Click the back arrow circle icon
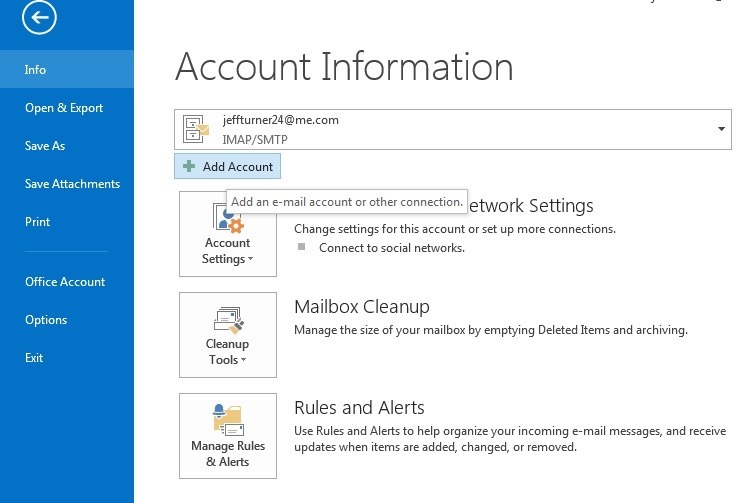This screenshot has height=503, width=741. pos(39,17)
